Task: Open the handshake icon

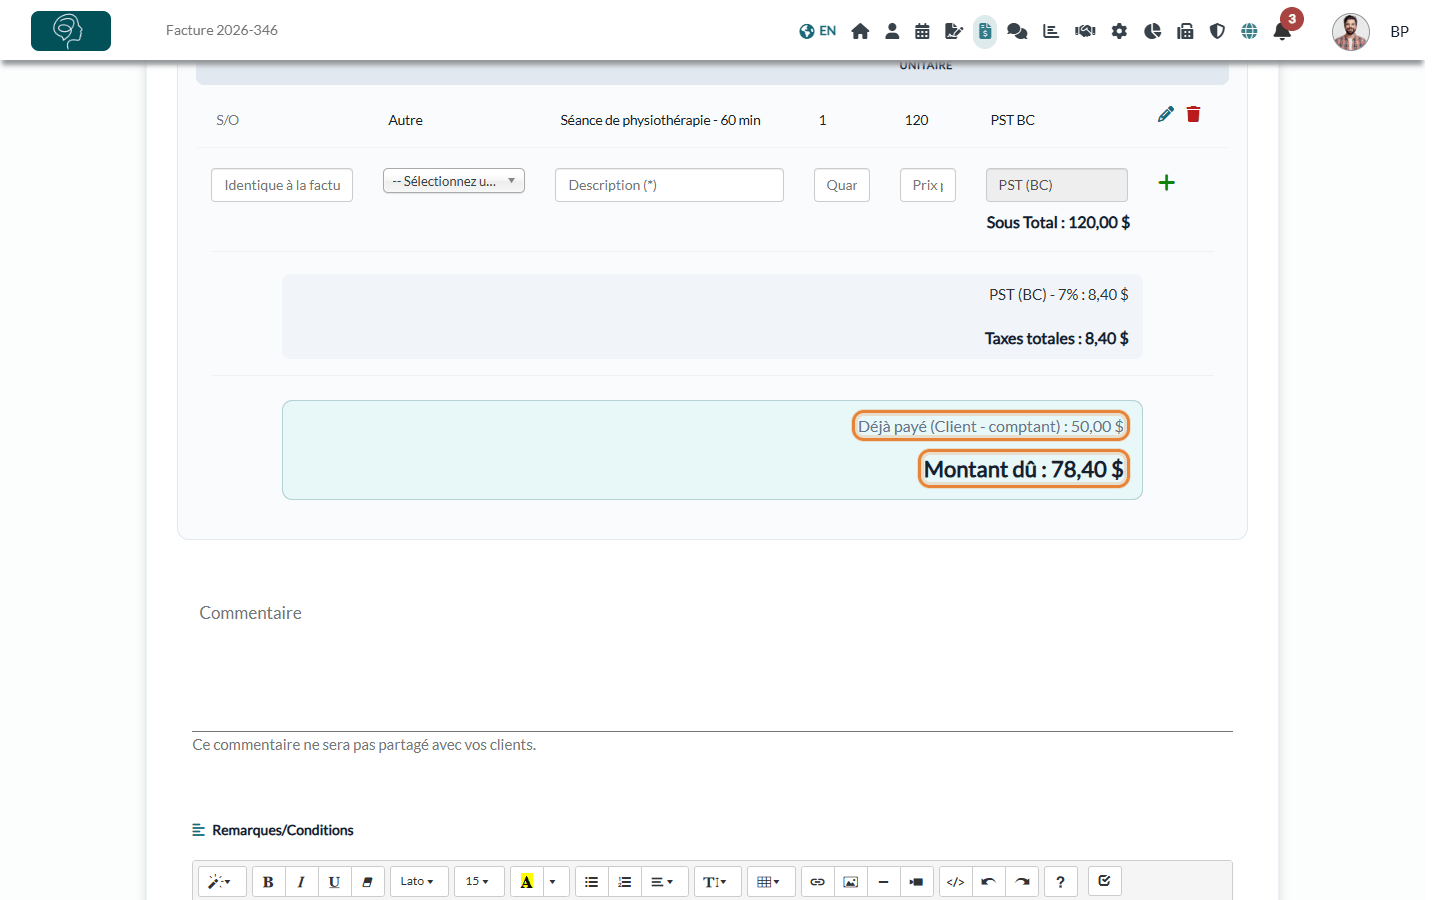Action: (x=1085, y=31)
